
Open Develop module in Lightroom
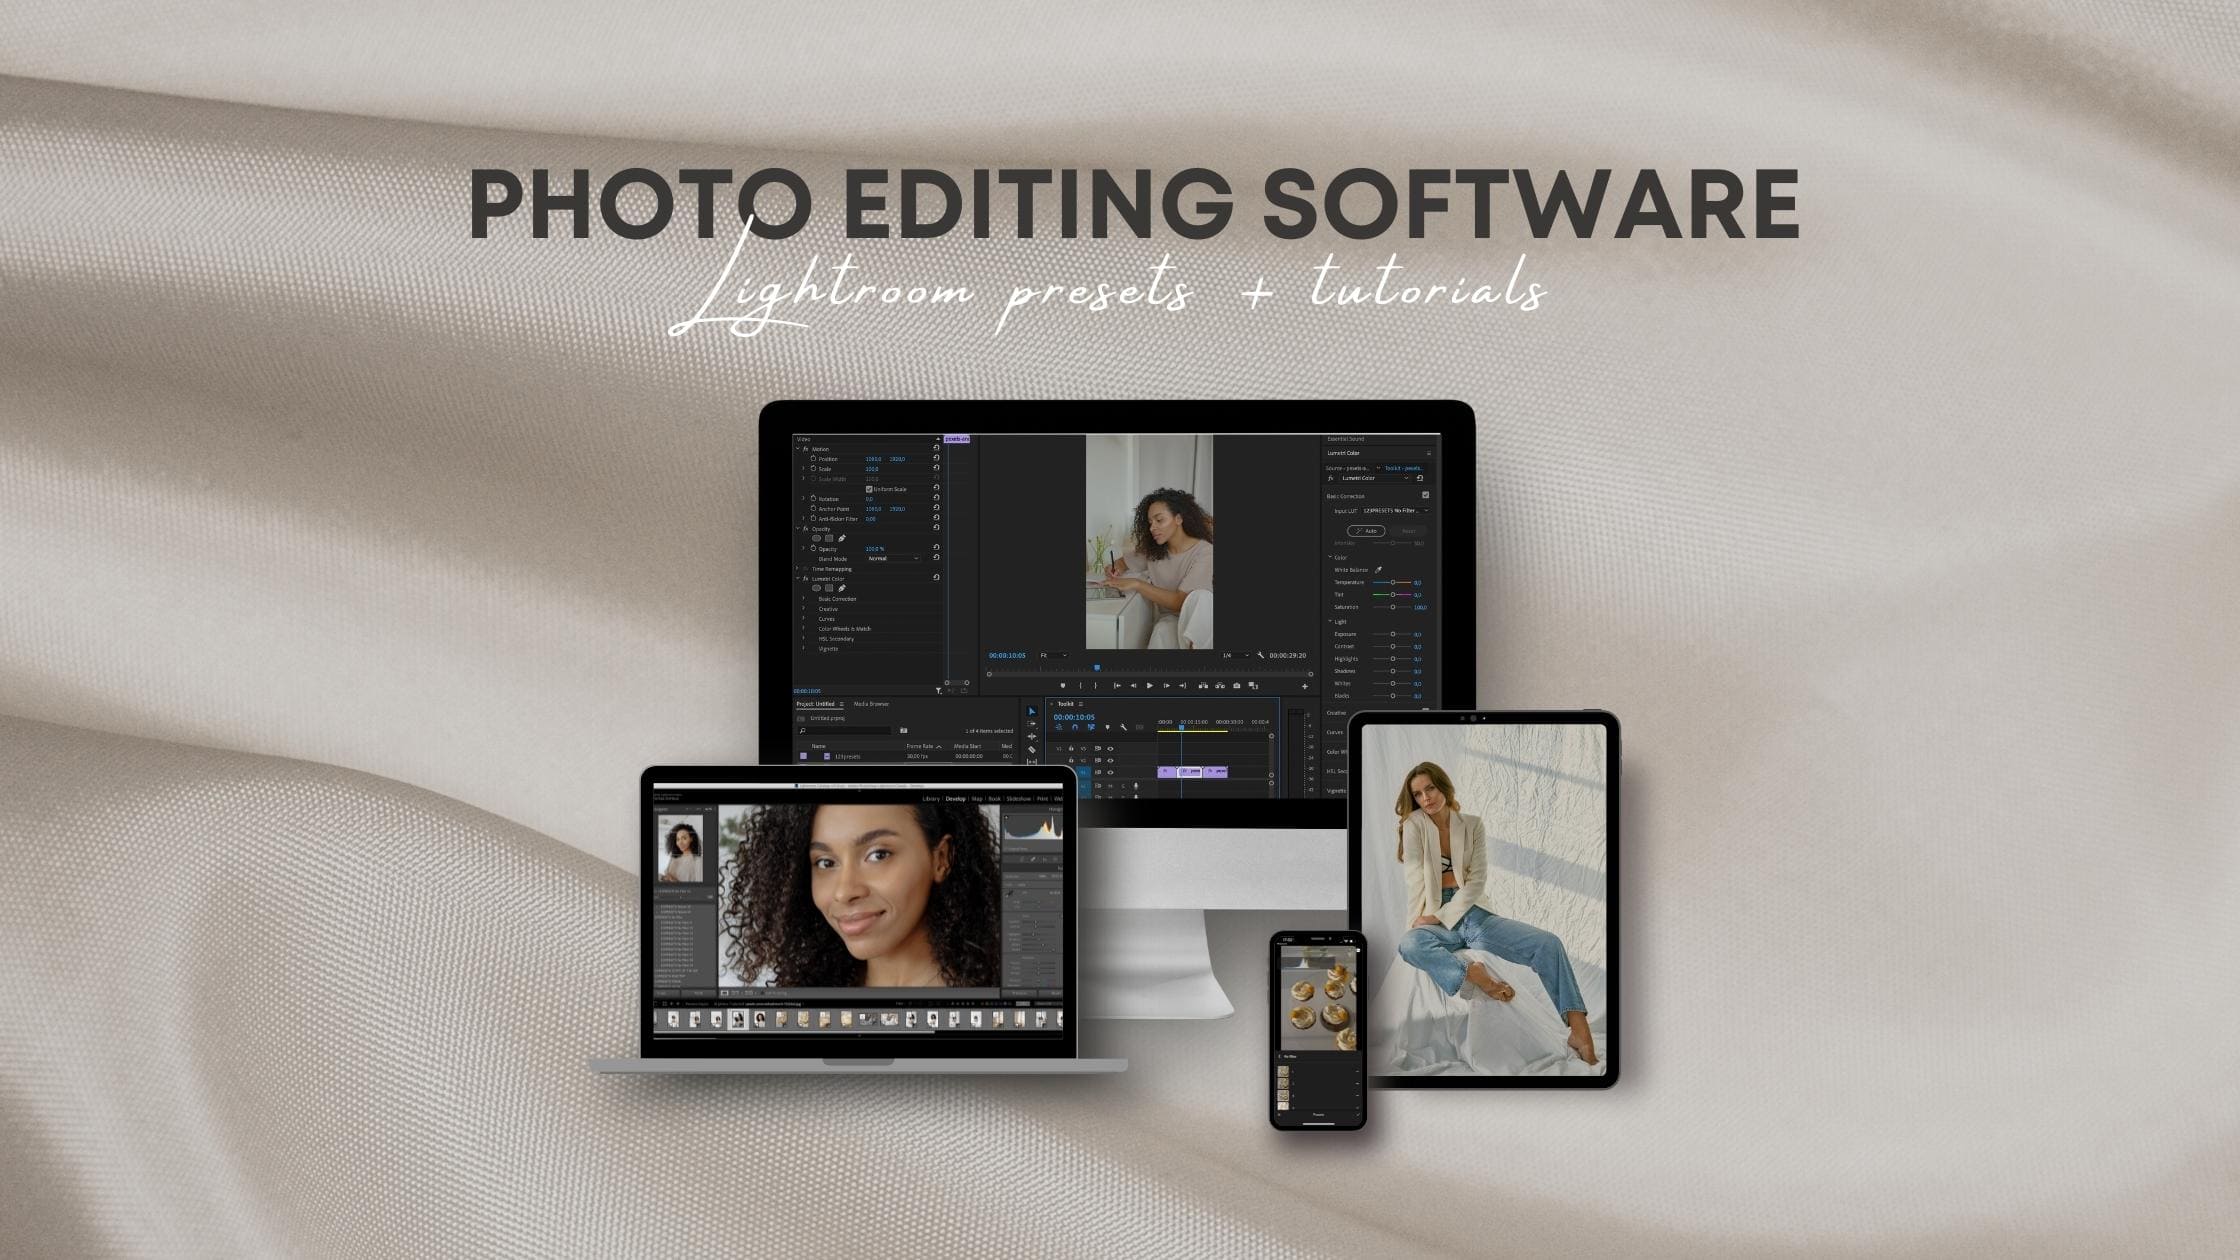click(956, 799)
